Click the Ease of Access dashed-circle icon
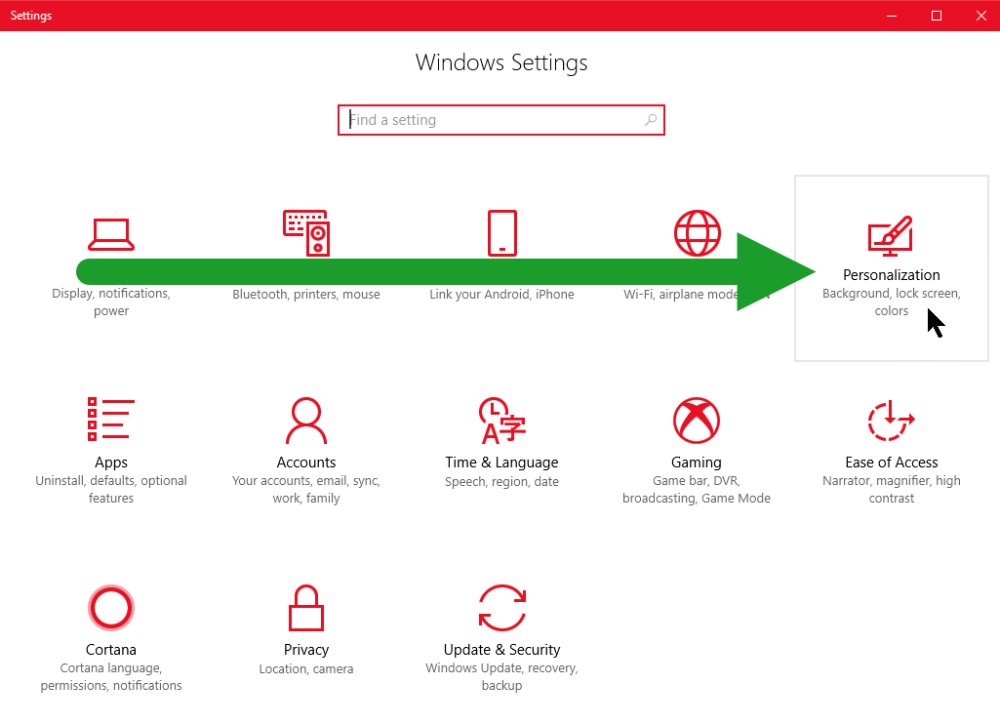 (891, 420)
